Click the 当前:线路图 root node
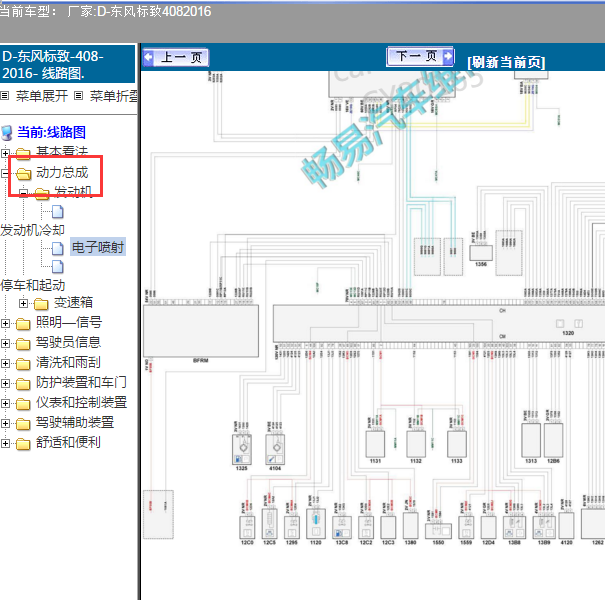The width and height of the screenshot is (605, 600). click(51, 132)
